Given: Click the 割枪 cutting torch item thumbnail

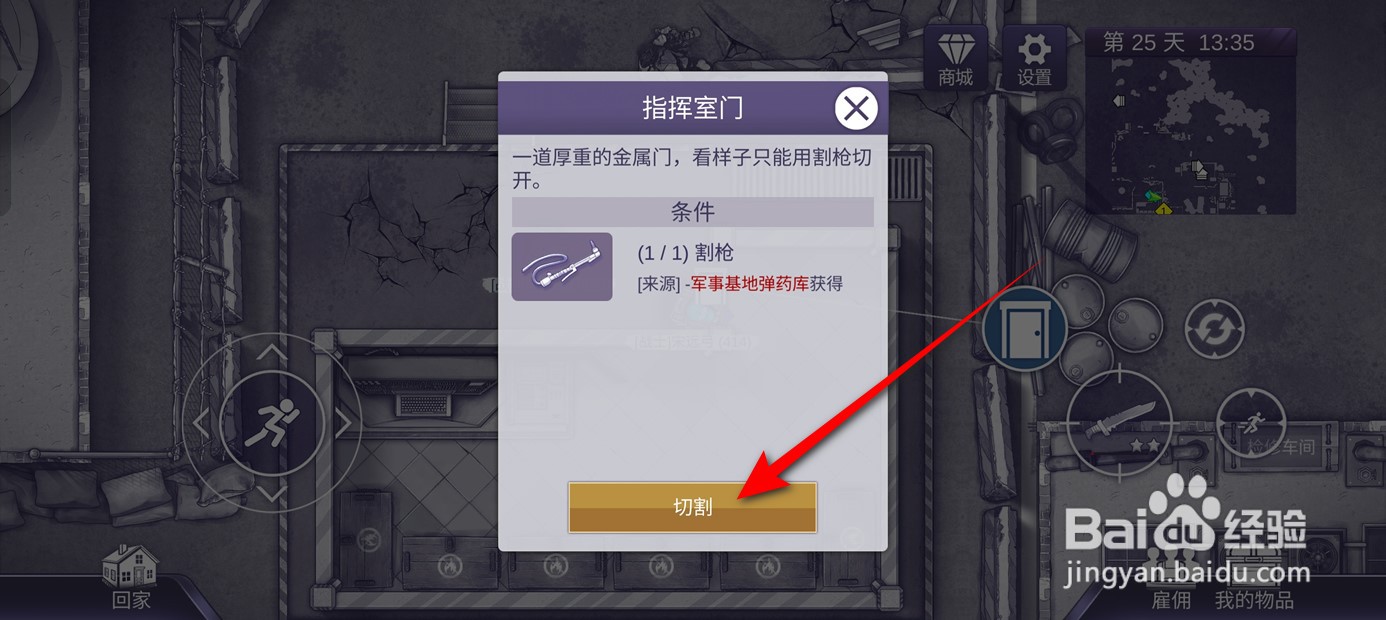Looking at the screenshot, I should tap(562, 267).
